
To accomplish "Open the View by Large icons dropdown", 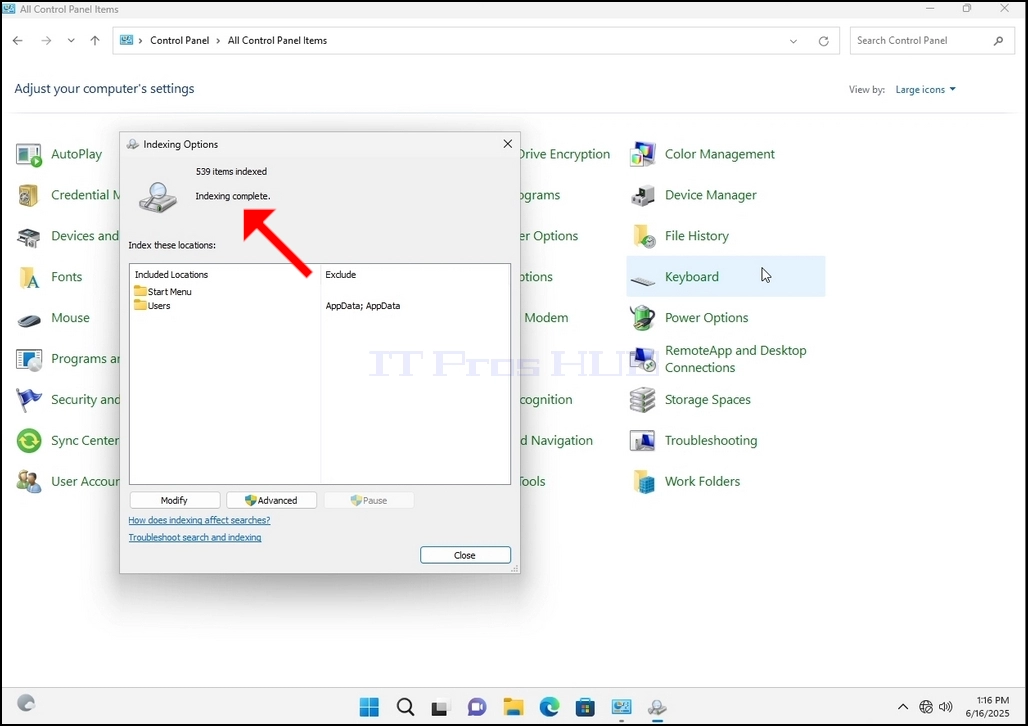I will pyautogui.click(x=926, y=90).
